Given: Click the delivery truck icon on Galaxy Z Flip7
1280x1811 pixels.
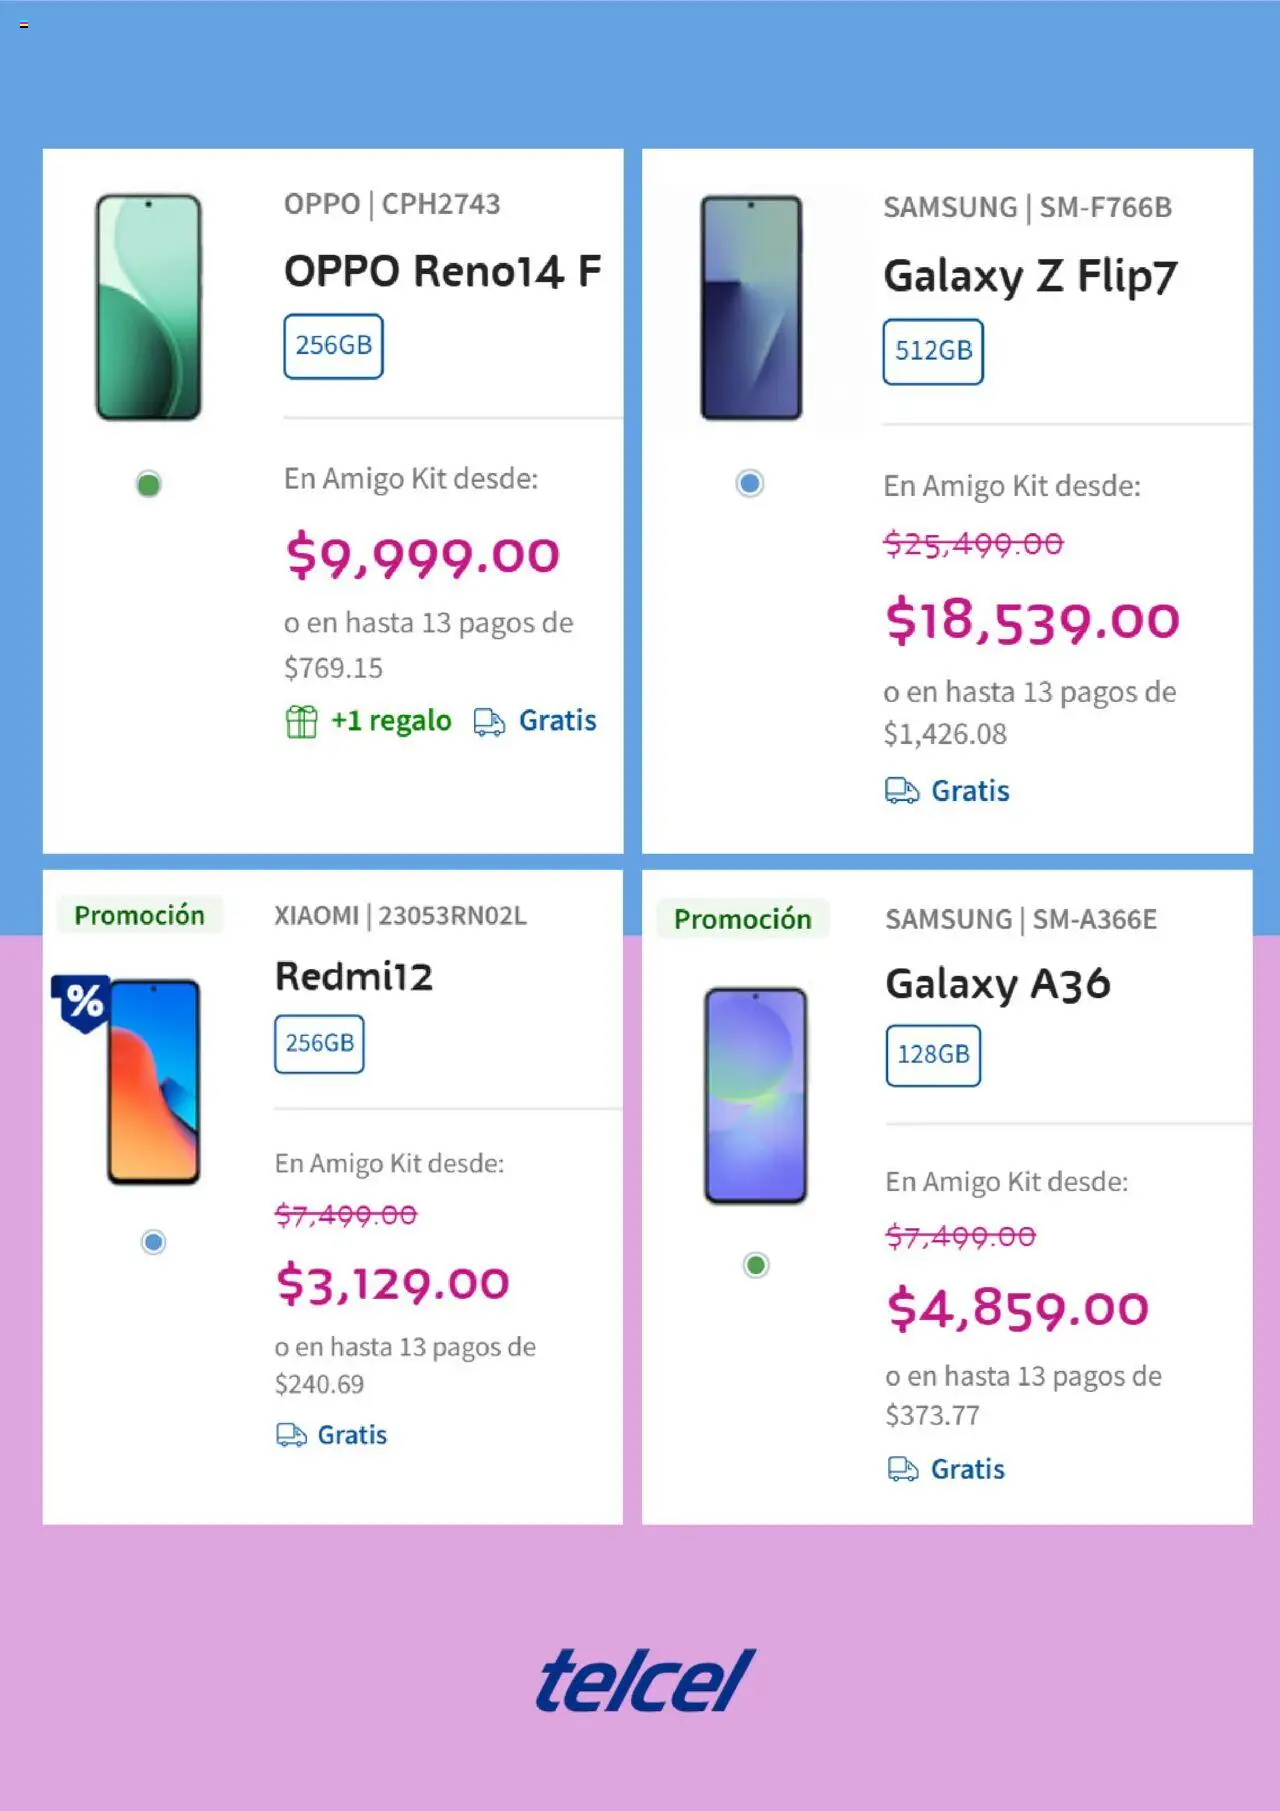Looking at the screenshot, I should [901, 791].
